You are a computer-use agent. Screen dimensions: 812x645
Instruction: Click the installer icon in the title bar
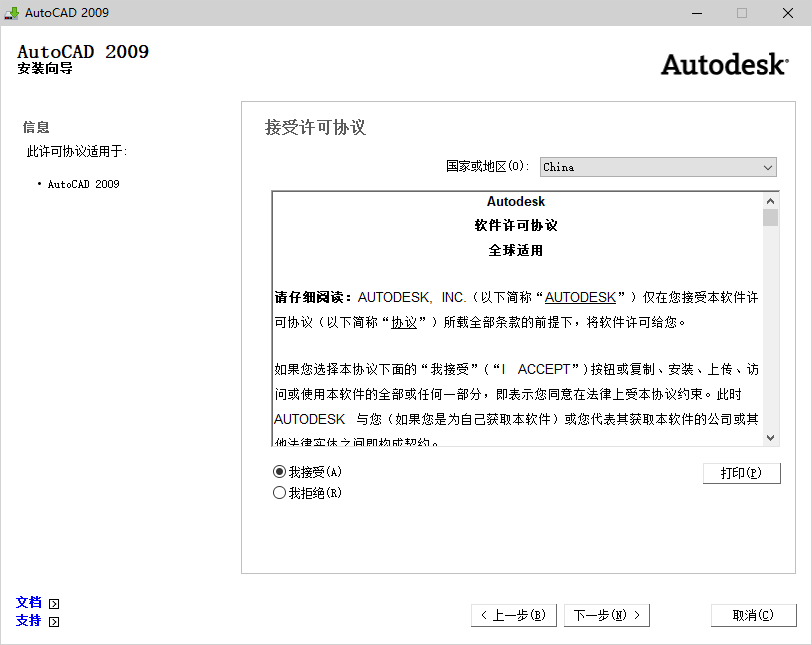(x=13, y=13)
